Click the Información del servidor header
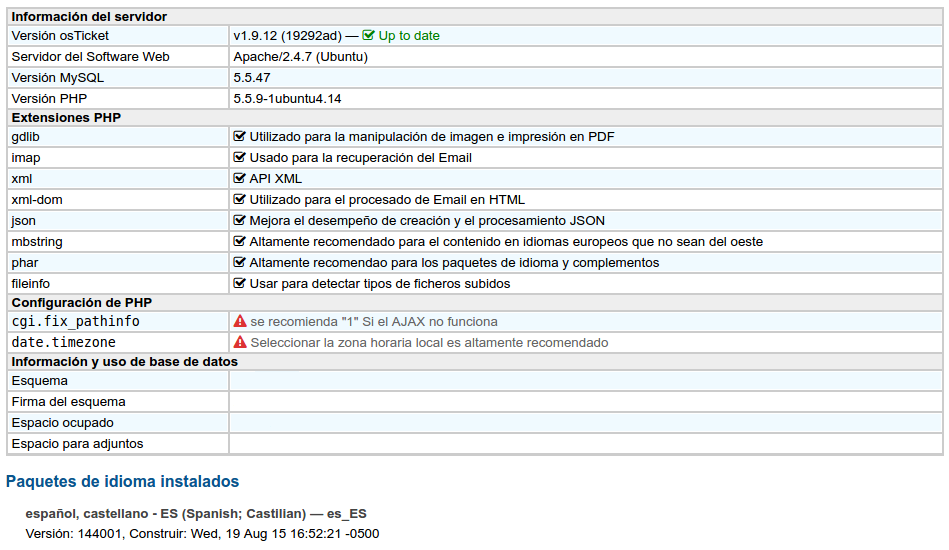This screenshot has height=550, width=949. point(89,16)
